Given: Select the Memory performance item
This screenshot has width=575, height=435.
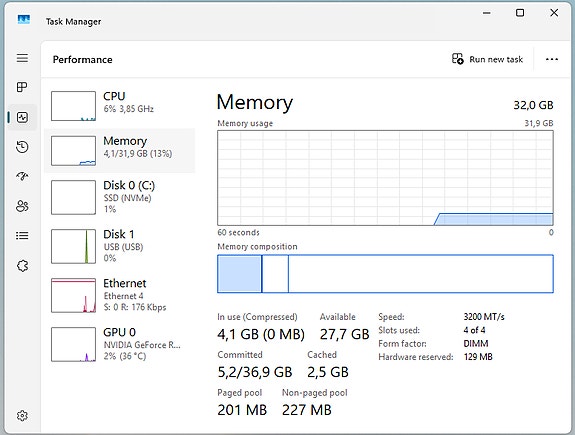Looking at the screenshot, I should tap(120, 150).
